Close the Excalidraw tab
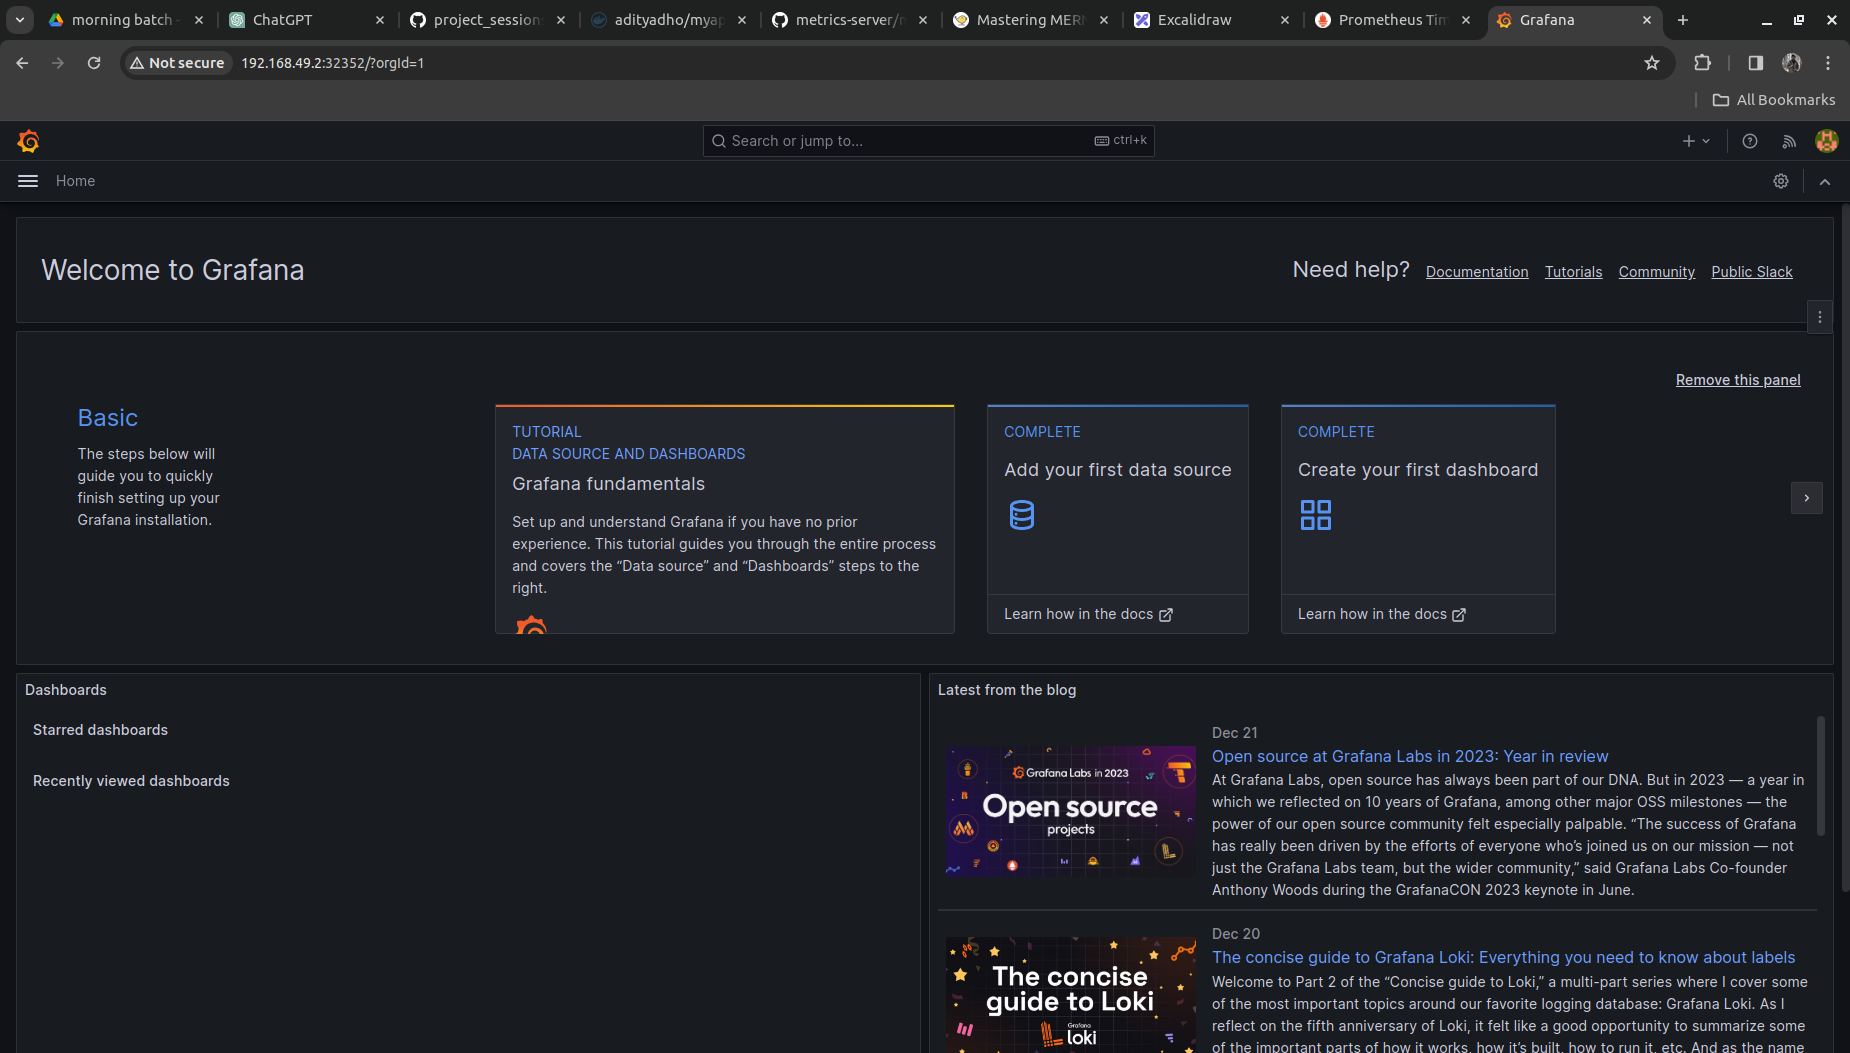Image resolution: width=1850 pixels, height=1053 pixels. [1285, 20]
